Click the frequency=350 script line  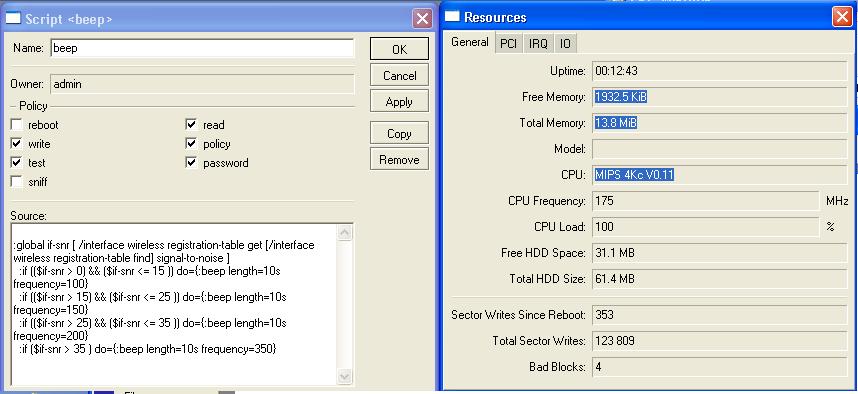[x=148, y=349]
